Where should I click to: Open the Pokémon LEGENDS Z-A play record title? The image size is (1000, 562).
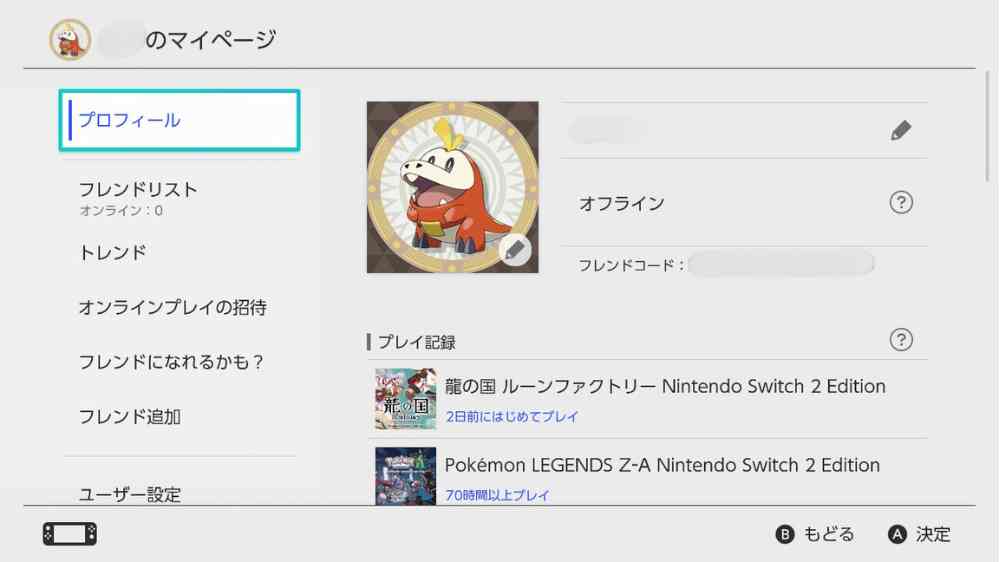point(662,465)
